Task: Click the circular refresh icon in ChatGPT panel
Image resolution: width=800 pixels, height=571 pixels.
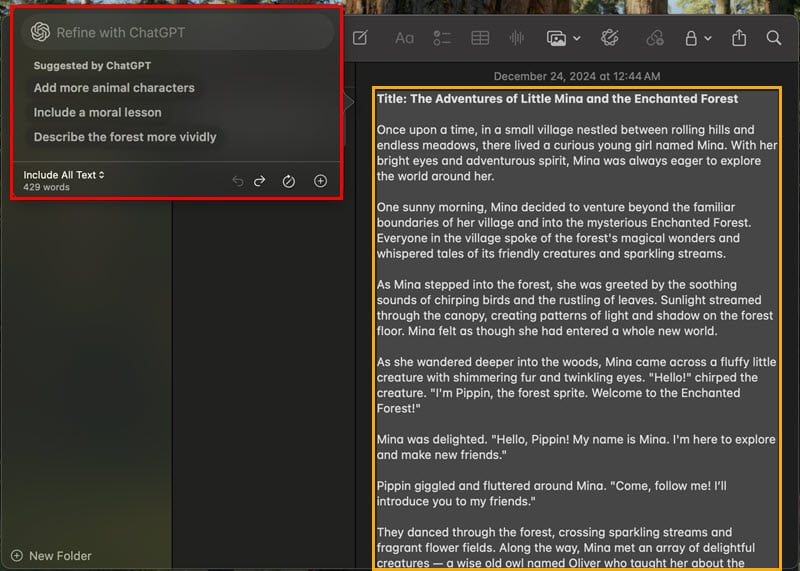Action: pyautogui.click(x=288, y=181)
